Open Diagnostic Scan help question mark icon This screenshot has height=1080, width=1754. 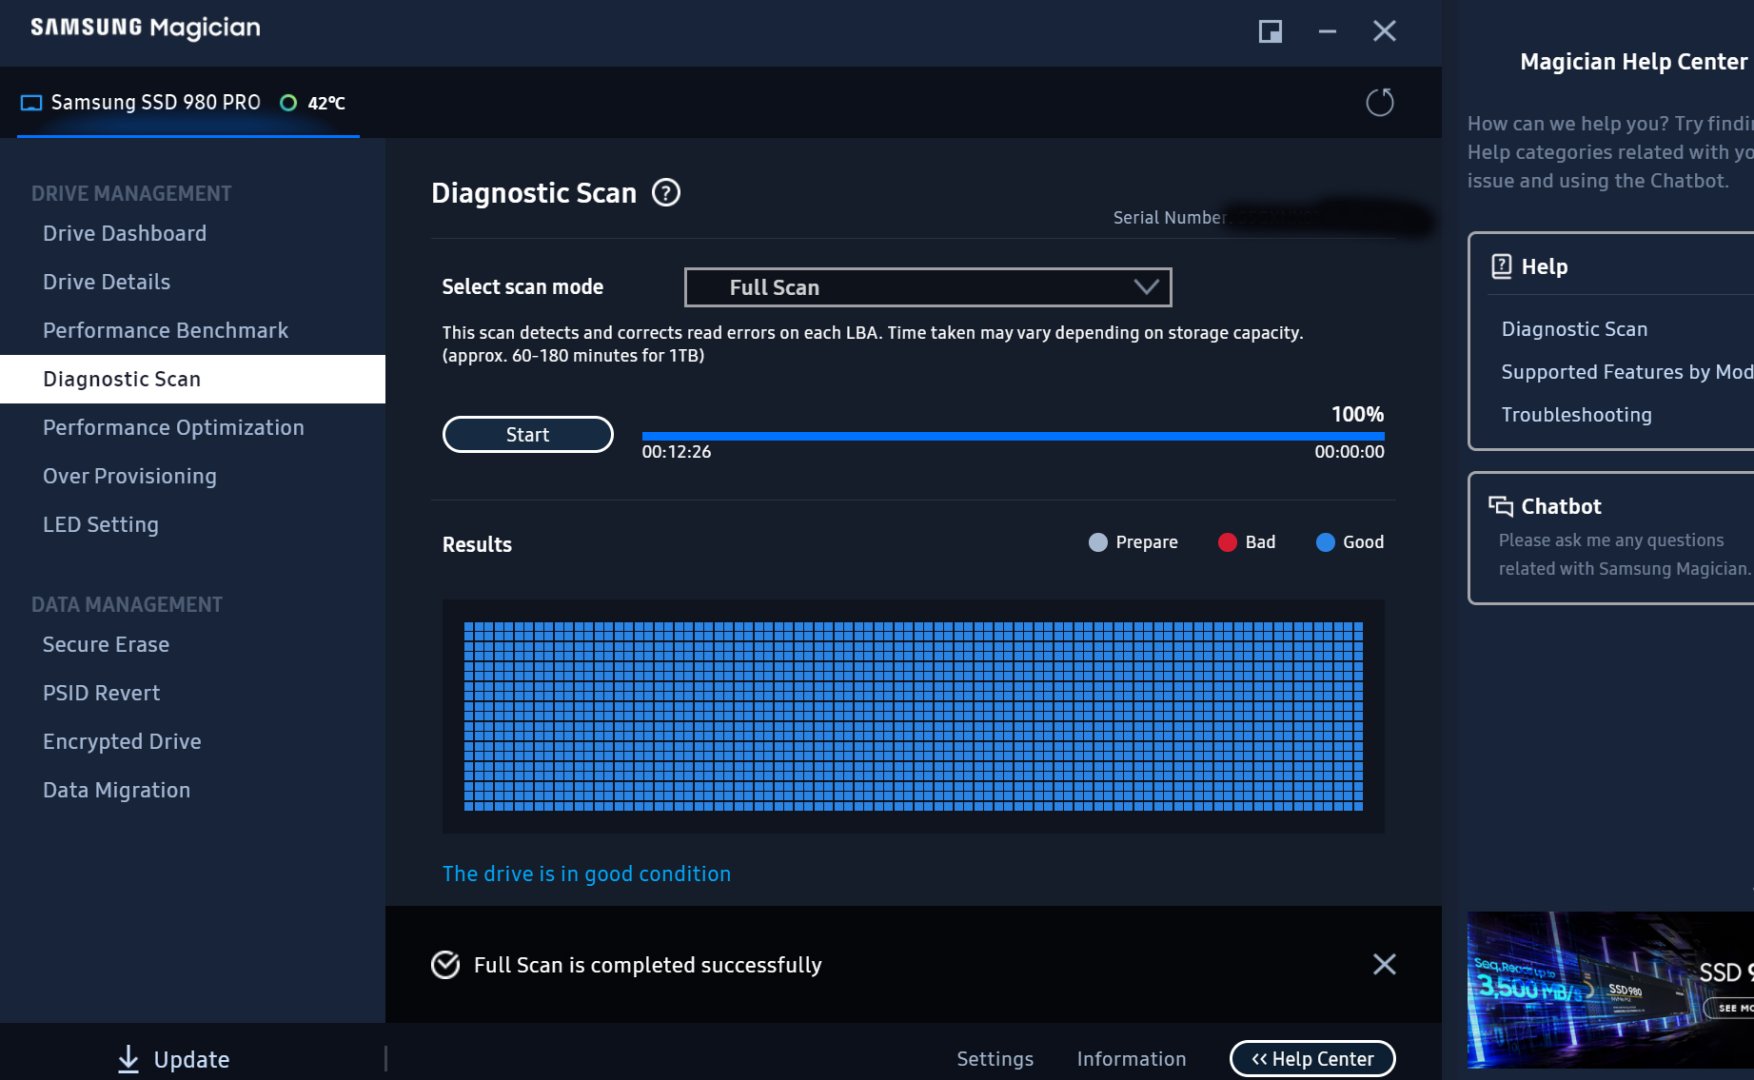pos(666,192)
